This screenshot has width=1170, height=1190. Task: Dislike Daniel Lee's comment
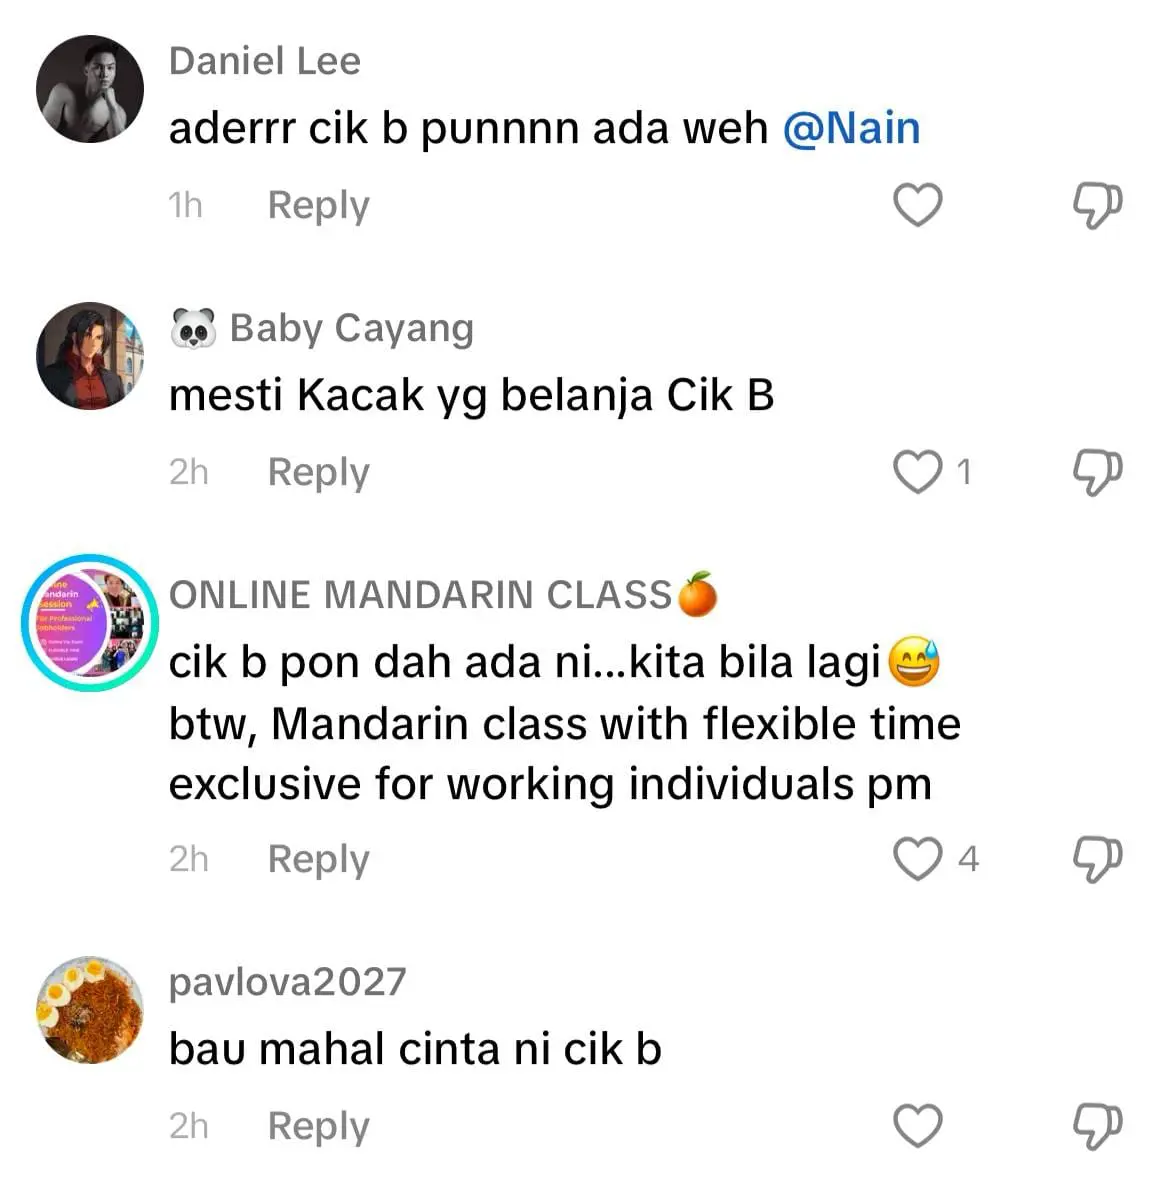1097,206
